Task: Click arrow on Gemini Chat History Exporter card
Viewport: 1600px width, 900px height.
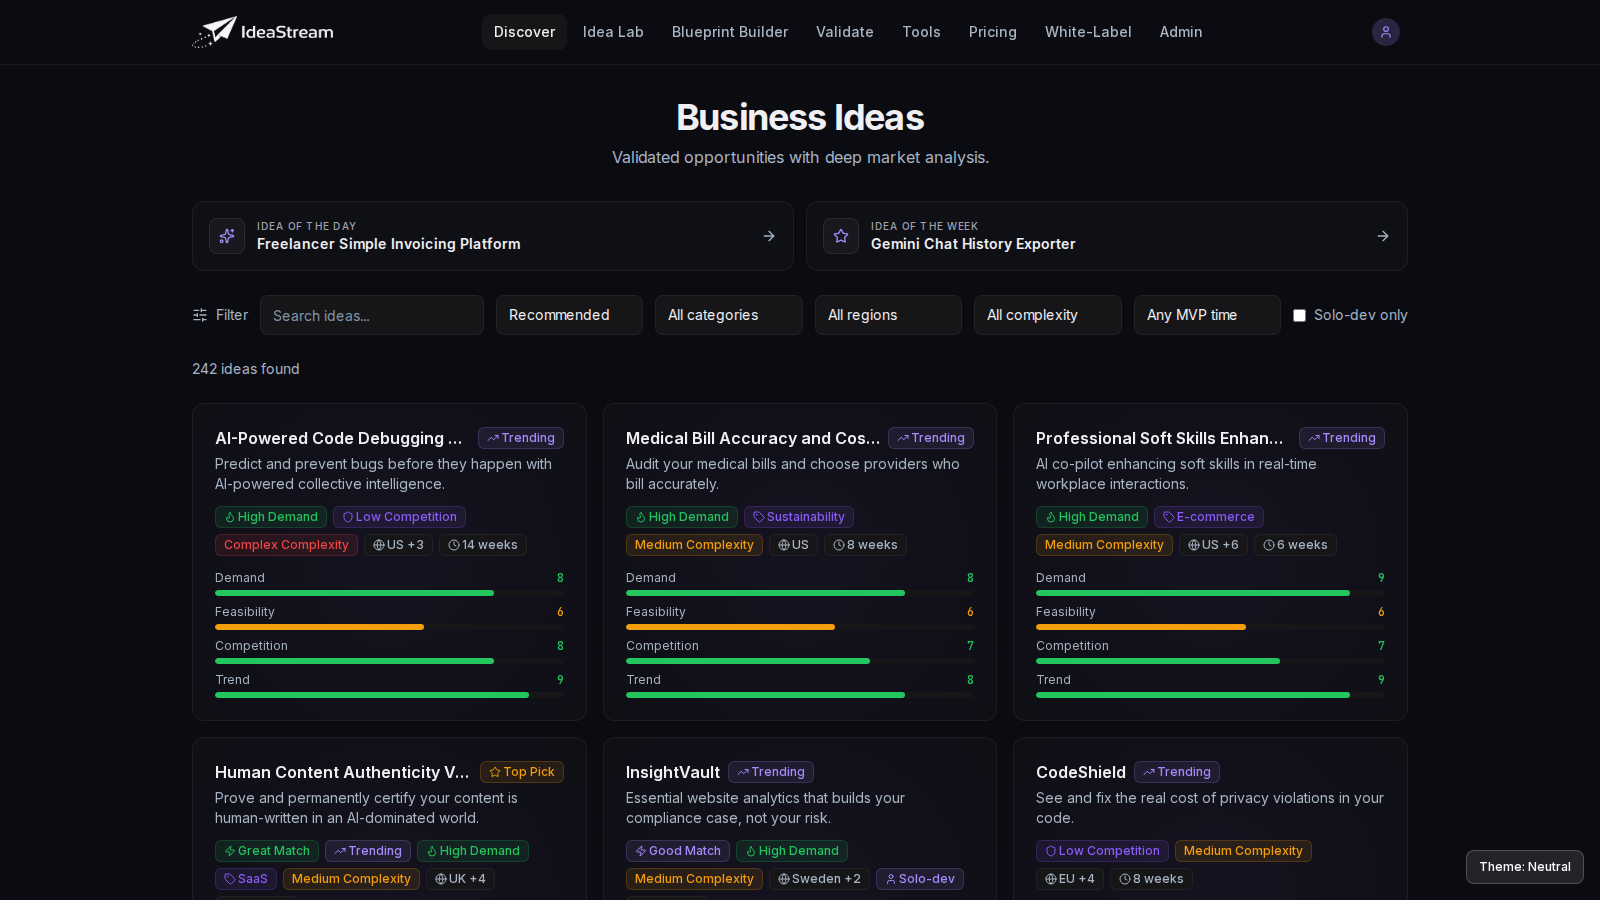Action: pos(1383,236)
